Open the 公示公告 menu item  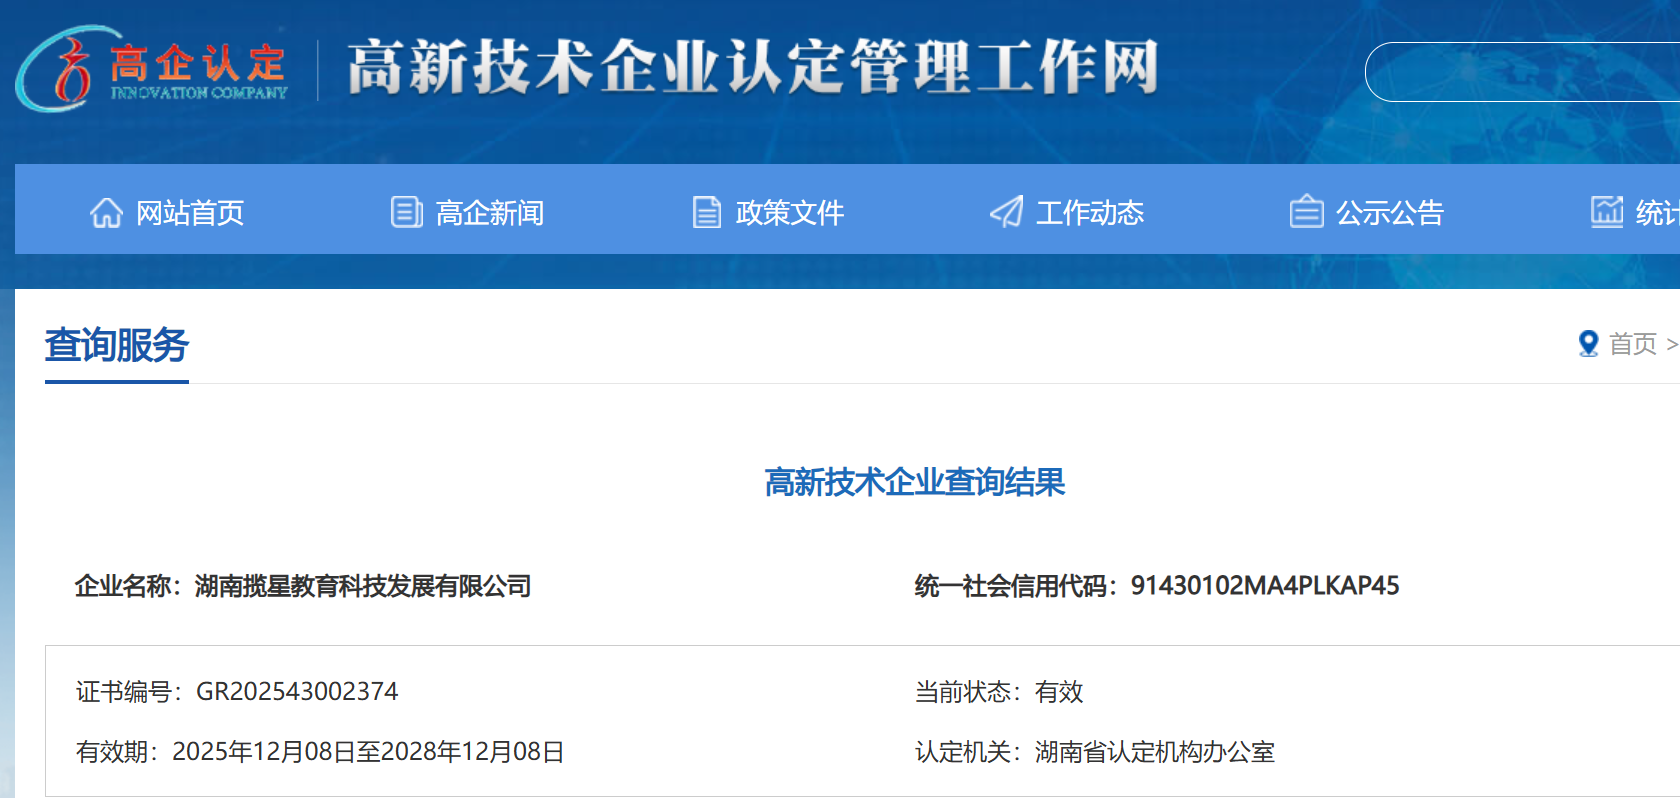point(1390,213)
